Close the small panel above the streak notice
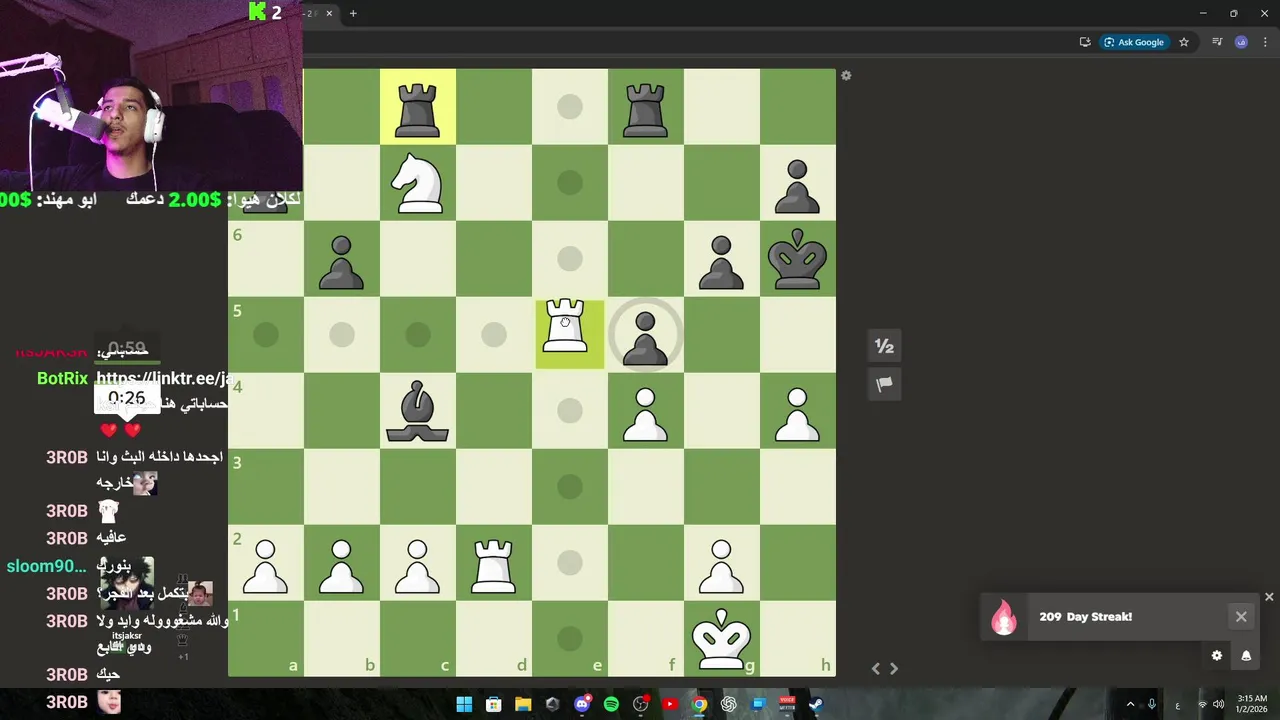This screenshot has width=1280, height=720. pos(1269,597)
